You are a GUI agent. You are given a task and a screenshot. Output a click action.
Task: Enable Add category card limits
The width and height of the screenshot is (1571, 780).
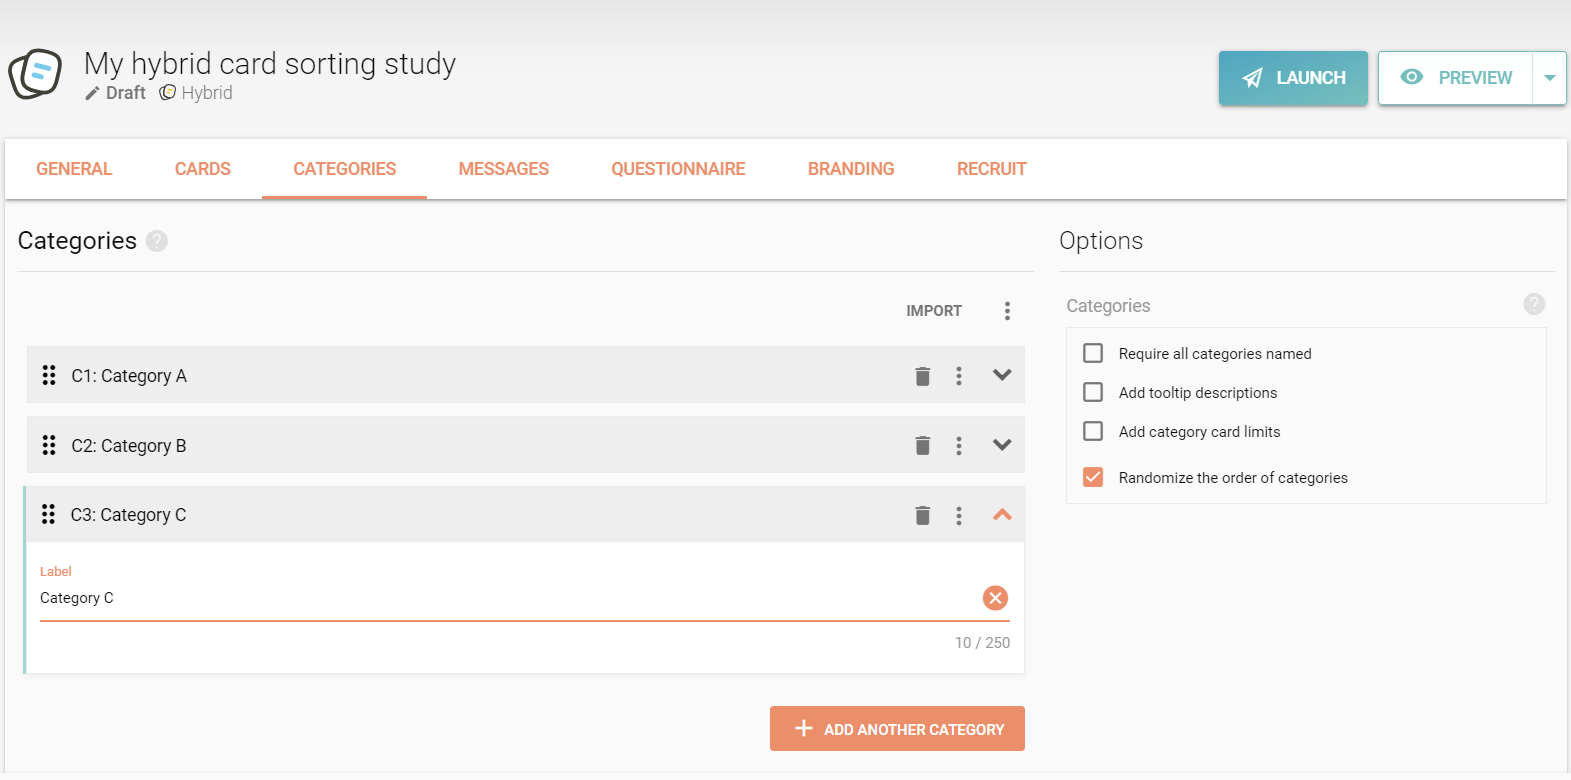coord(1093,431)
